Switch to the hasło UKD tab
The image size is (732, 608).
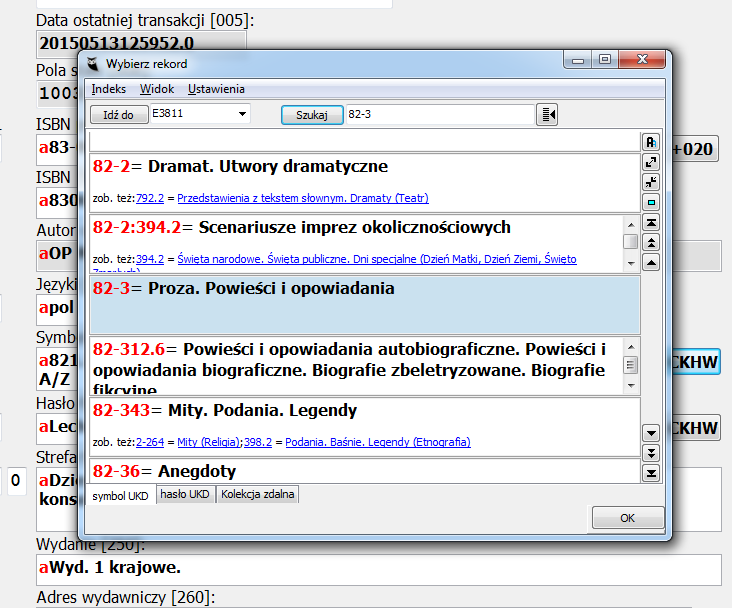(186, 495)
